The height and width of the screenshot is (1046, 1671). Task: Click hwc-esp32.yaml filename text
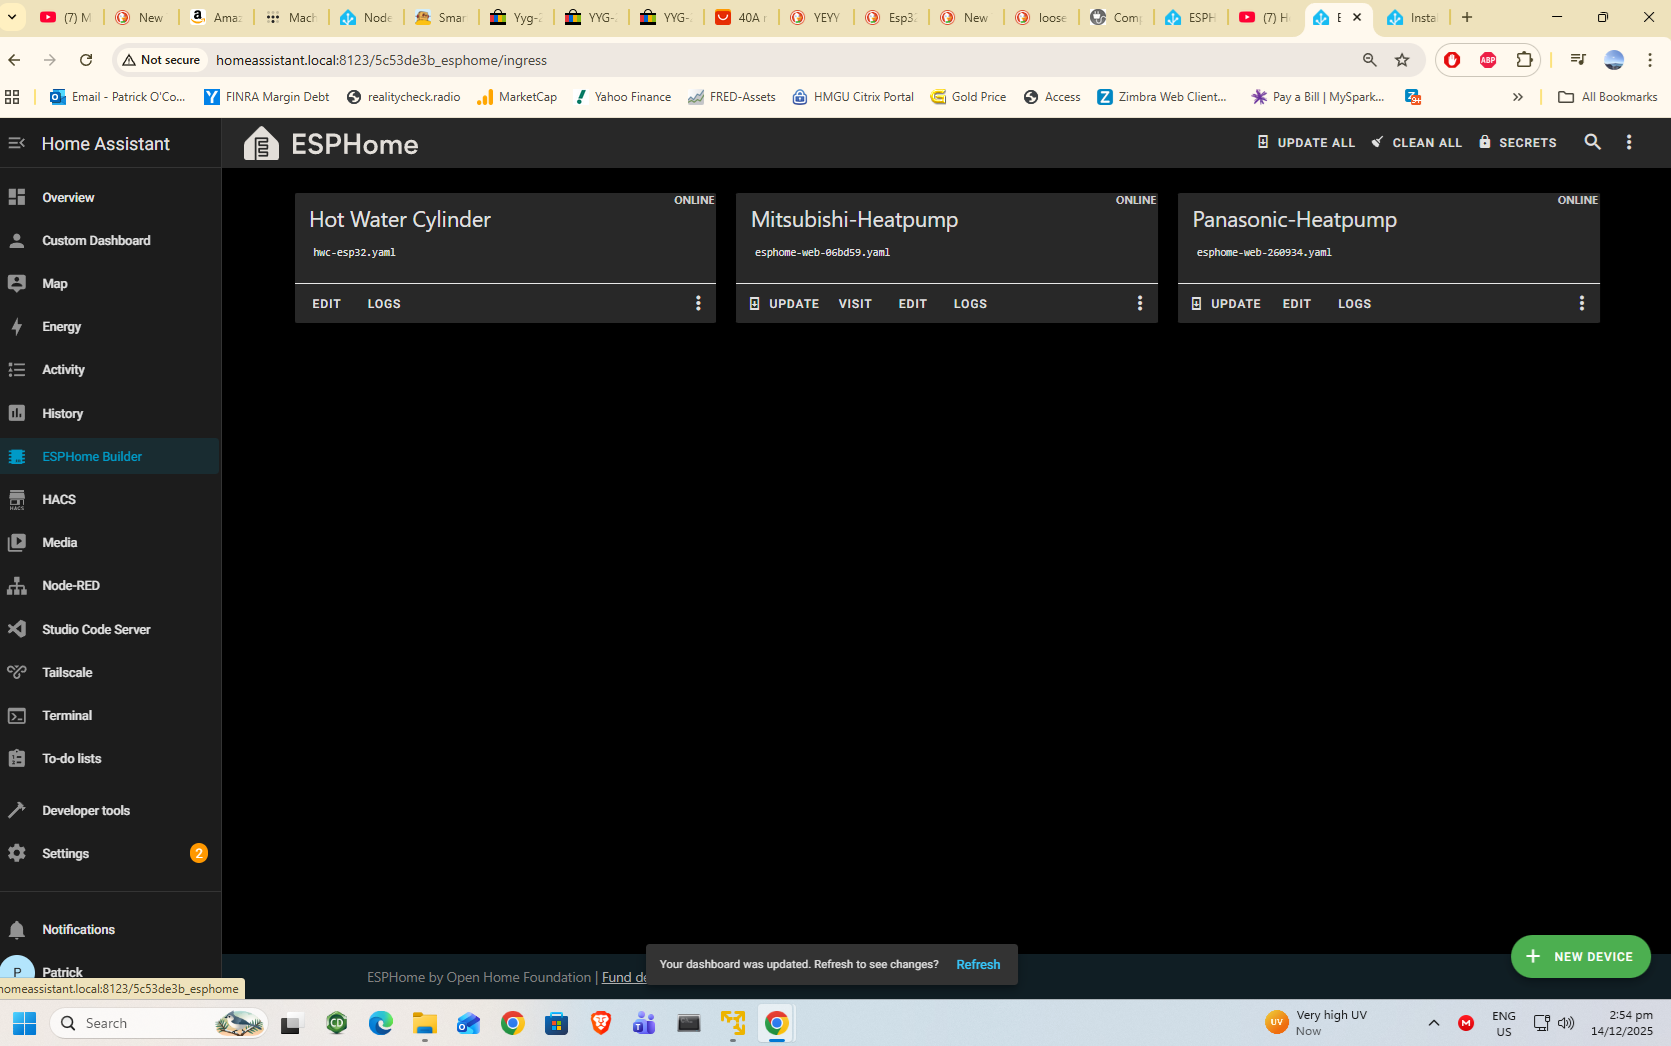point(354,253)
